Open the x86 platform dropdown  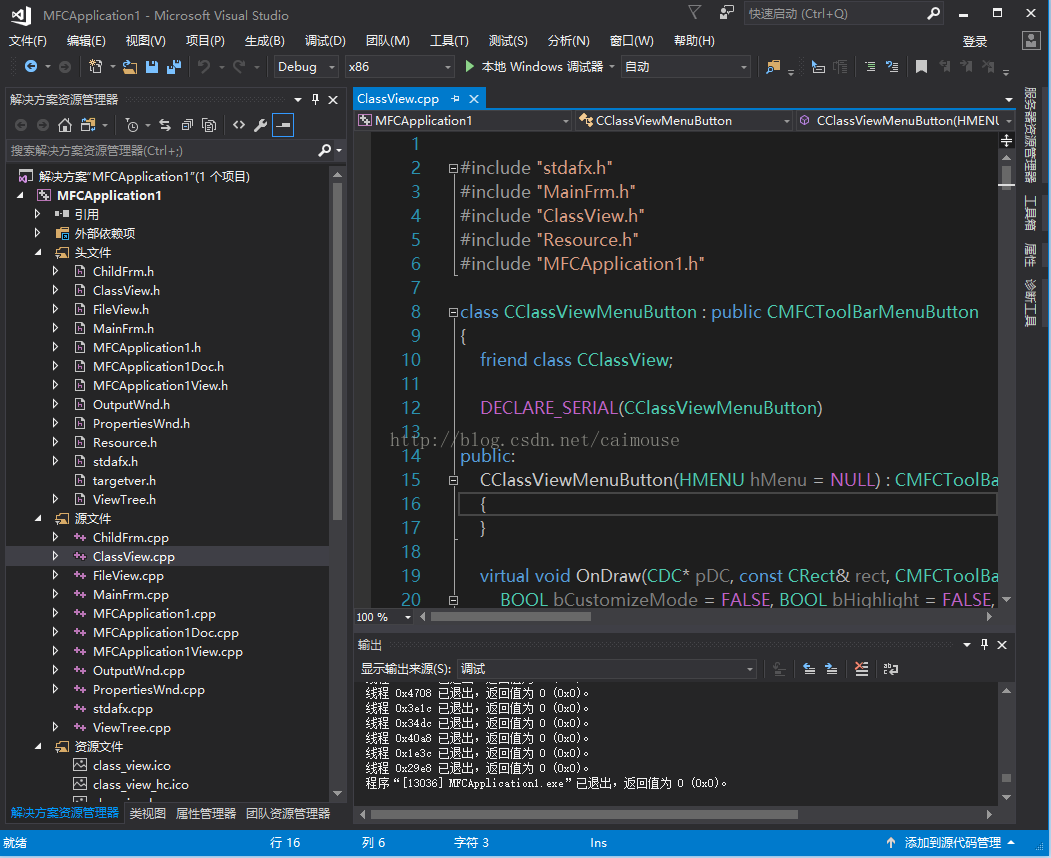[x=399, y=66]
